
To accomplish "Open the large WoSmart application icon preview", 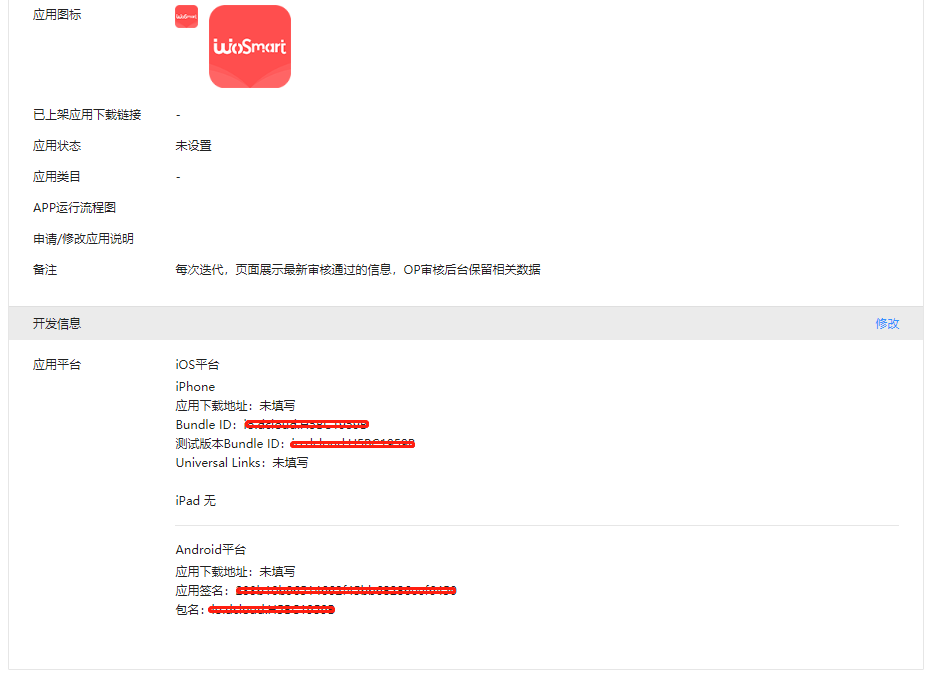I will pyautogui.click(x=249, y=46).
